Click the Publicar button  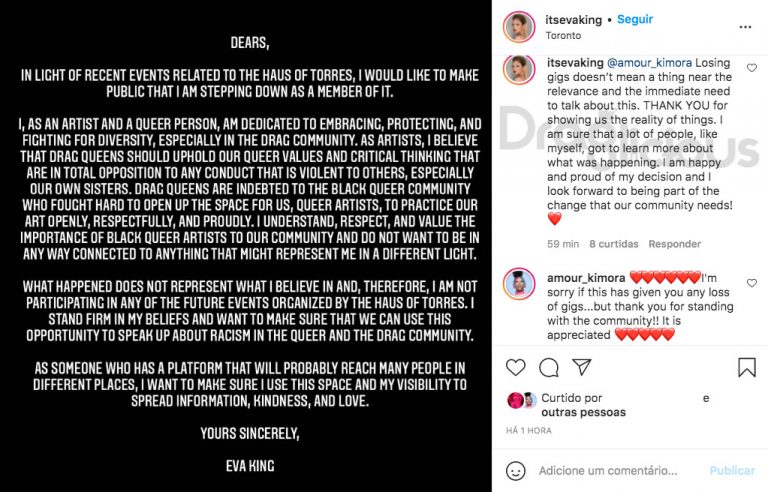point(732,470)
